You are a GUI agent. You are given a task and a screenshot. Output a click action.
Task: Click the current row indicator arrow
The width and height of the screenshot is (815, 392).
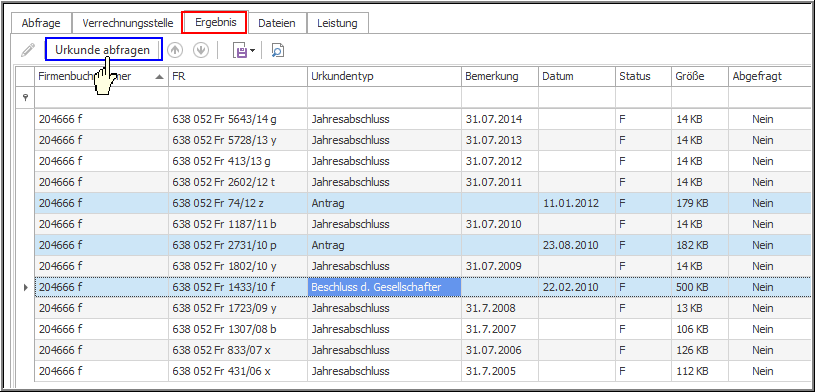[25, 287]
